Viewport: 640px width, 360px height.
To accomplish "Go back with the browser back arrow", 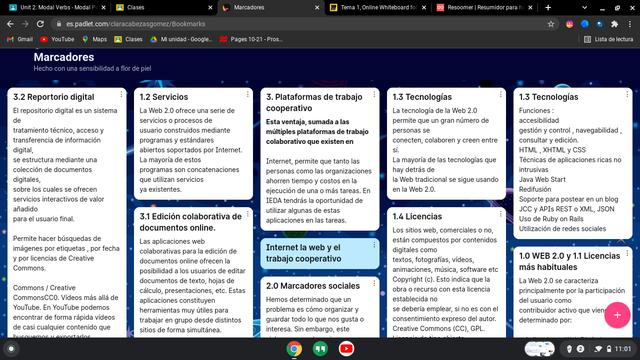I will point(10,24).
